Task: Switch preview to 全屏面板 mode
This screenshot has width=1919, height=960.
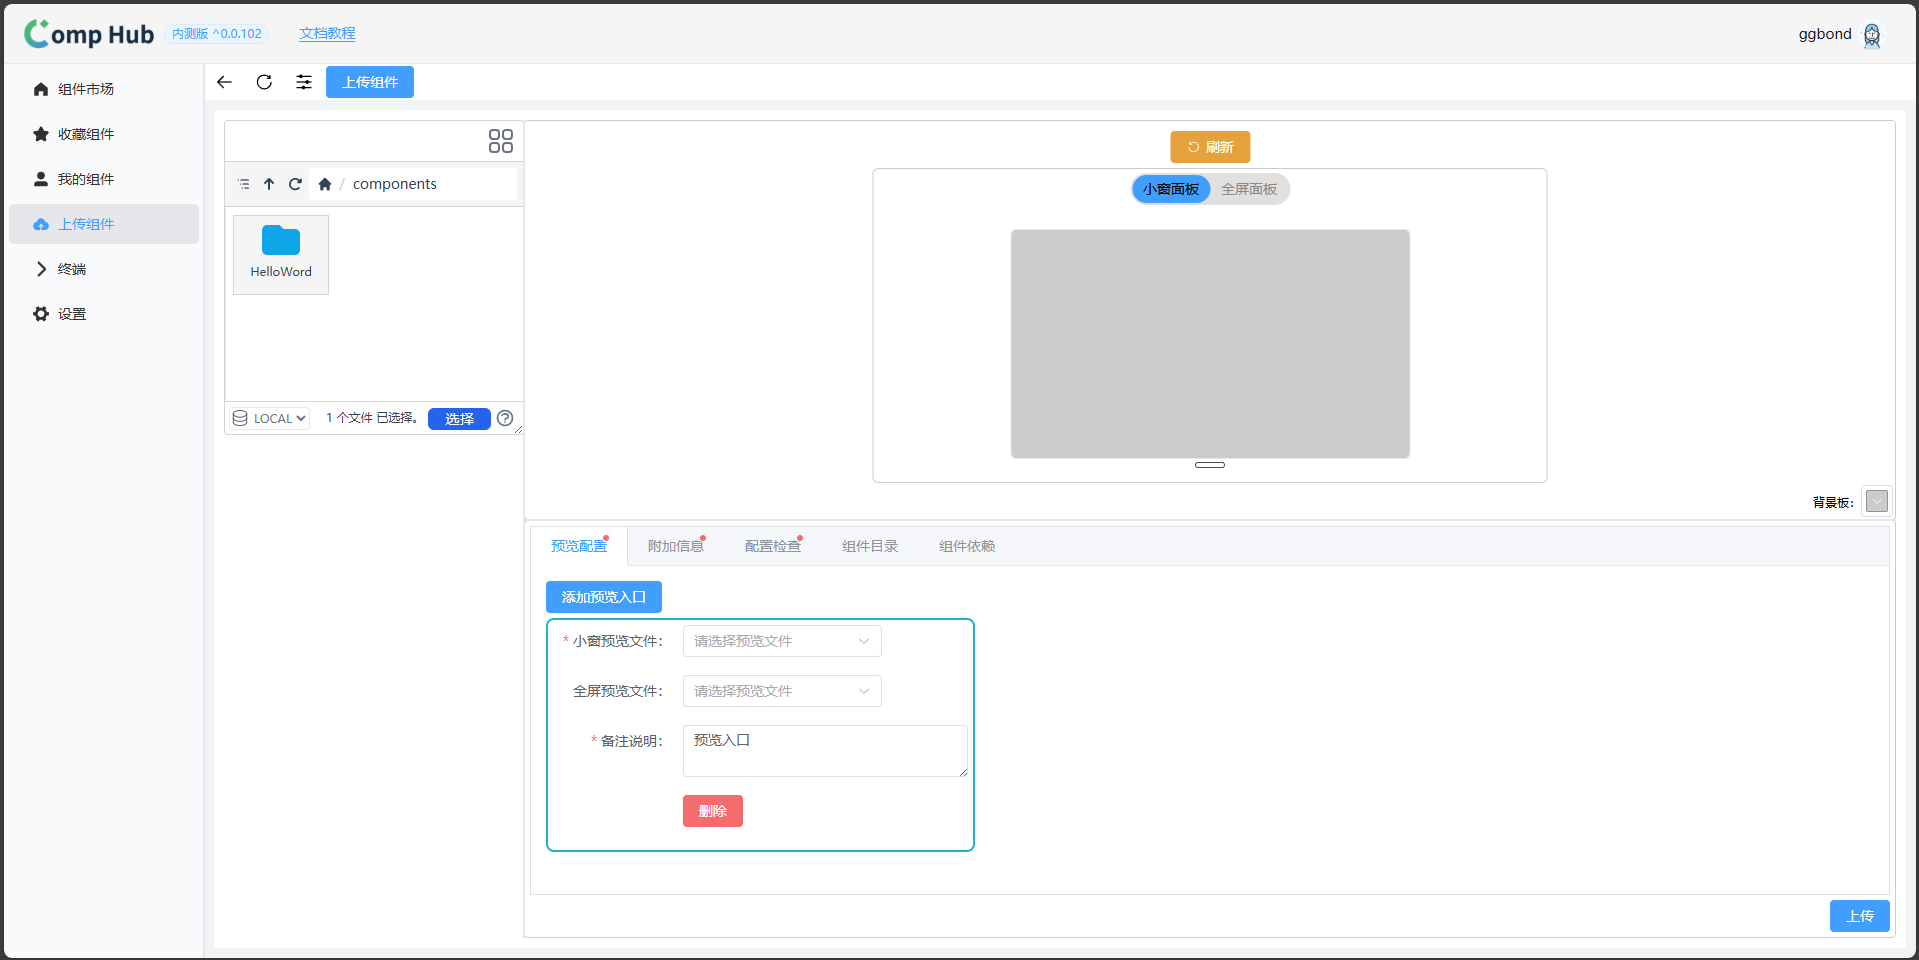Action: pyautogui.click(x=1248, y=189)
